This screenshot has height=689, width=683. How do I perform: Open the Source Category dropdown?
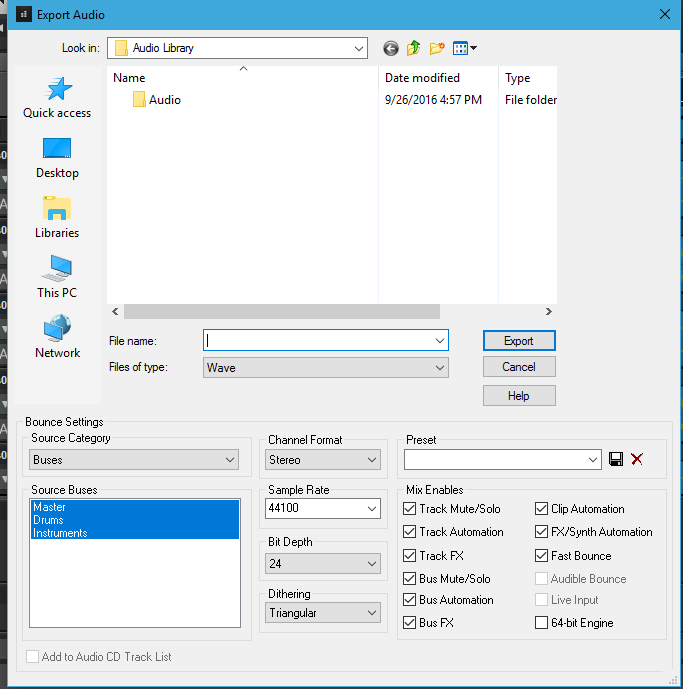(134, 460)
